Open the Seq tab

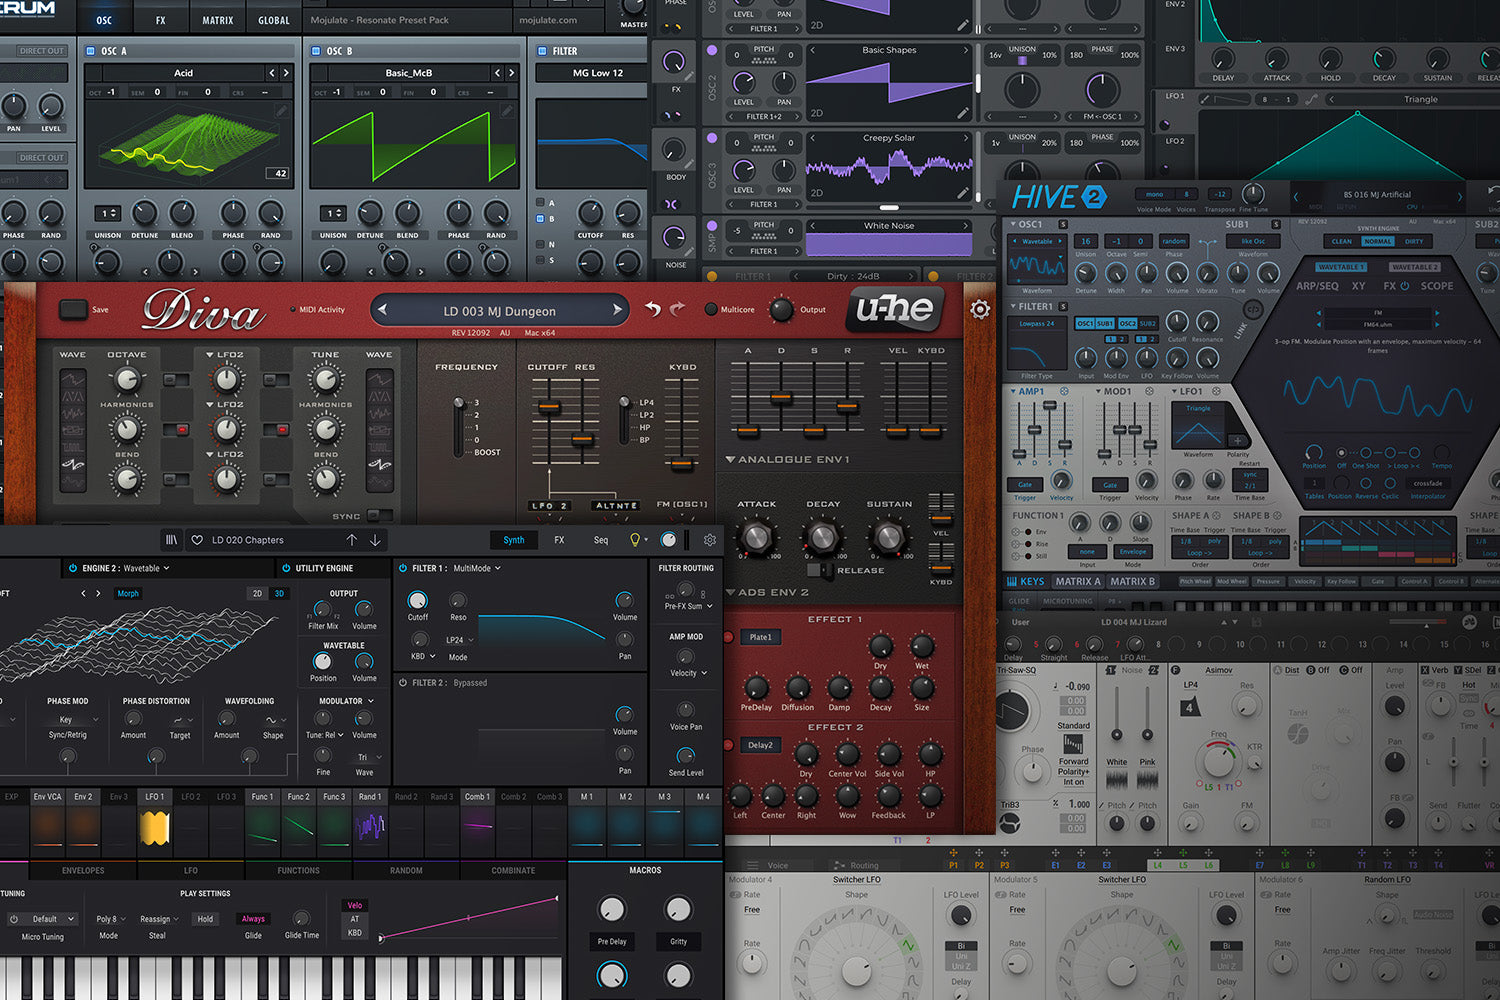(600, 540)
